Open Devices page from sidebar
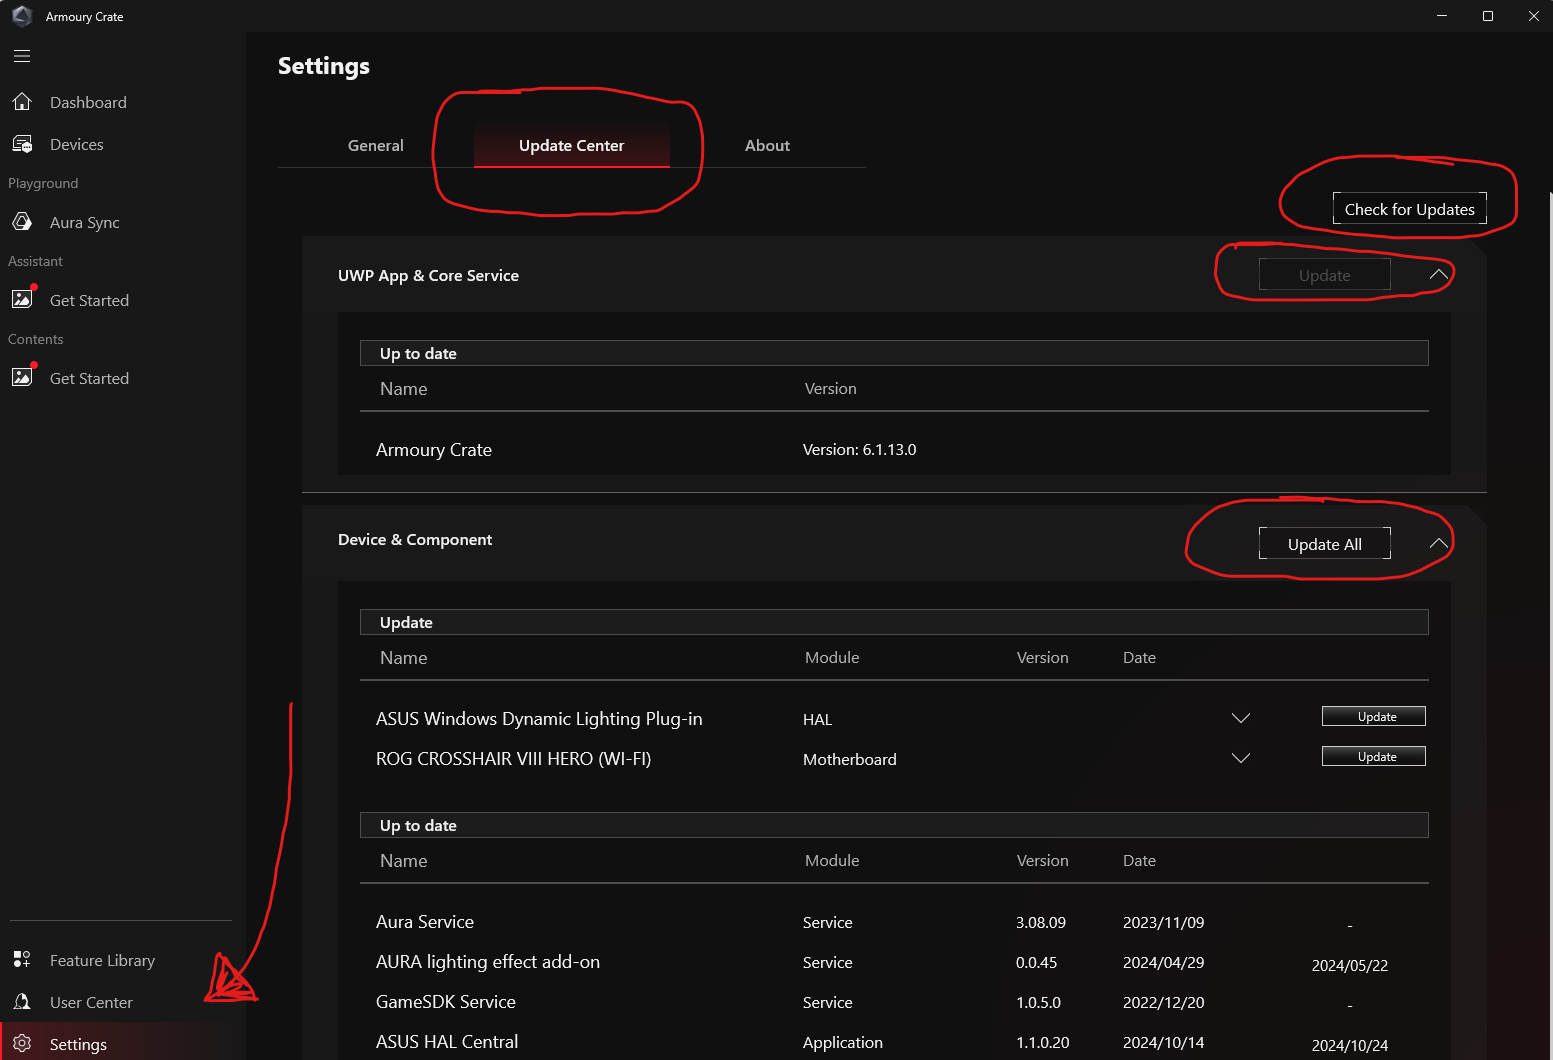The width and height of the screenshot is (1553, 1060). tap(77, 144)
